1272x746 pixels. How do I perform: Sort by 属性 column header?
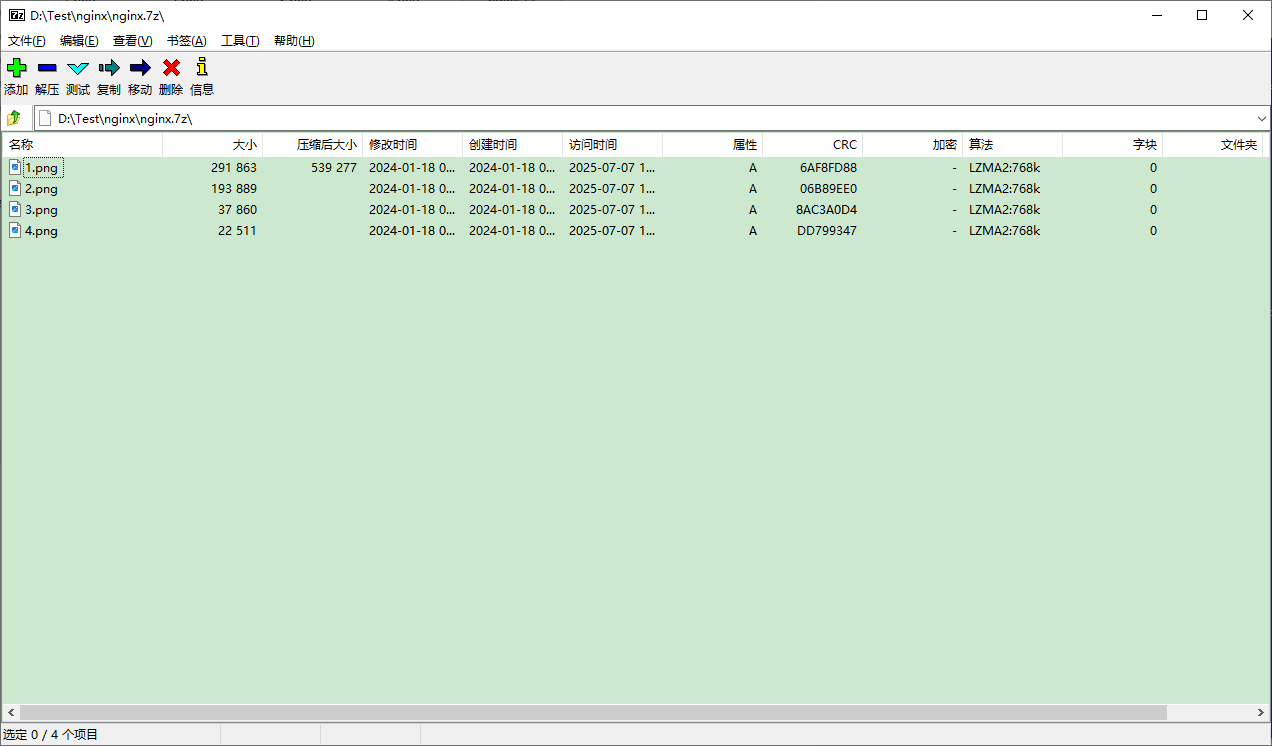[712, 145]
